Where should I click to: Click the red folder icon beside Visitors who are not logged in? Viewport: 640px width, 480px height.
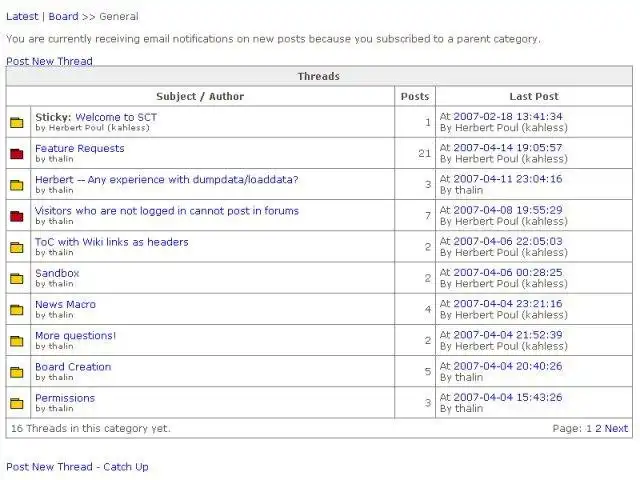pyautogui.click(x=17, y=216)
